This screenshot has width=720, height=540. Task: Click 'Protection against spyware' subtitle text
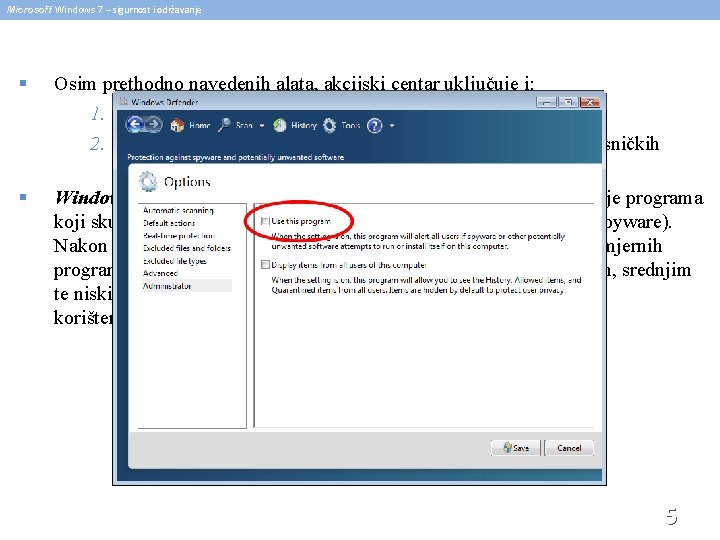(x=236, y=157)
